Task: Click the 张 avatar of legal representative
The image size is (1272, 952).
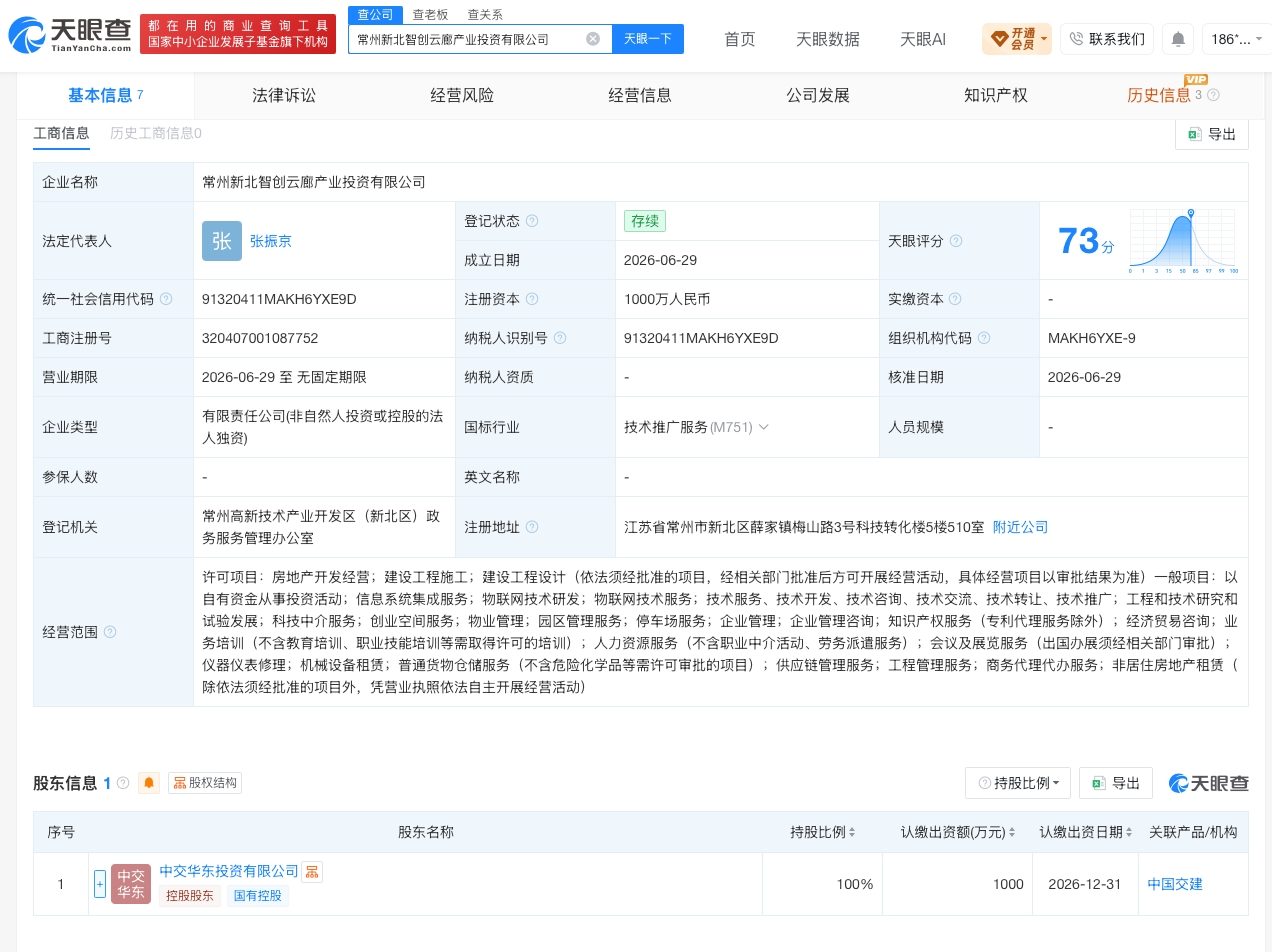Action: point(222,241)
